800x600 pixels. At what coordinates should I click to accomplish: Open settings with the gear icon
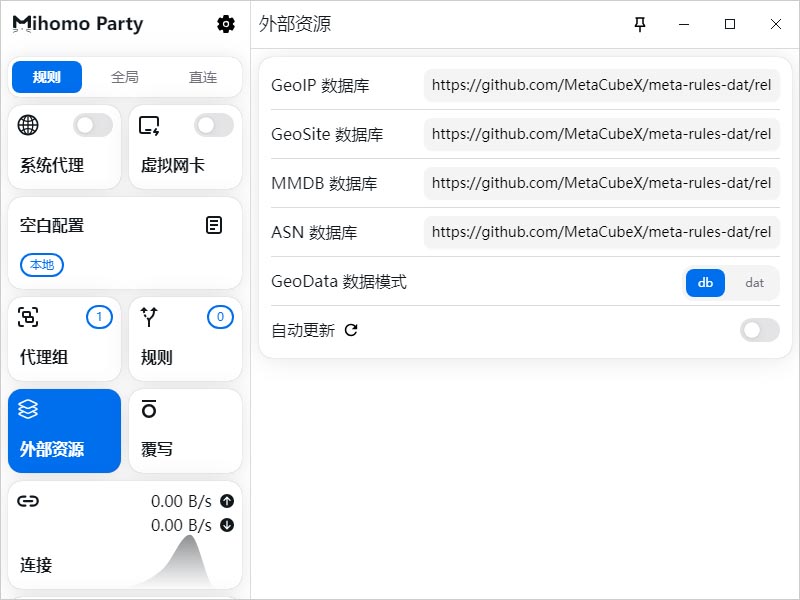[226, 23]
